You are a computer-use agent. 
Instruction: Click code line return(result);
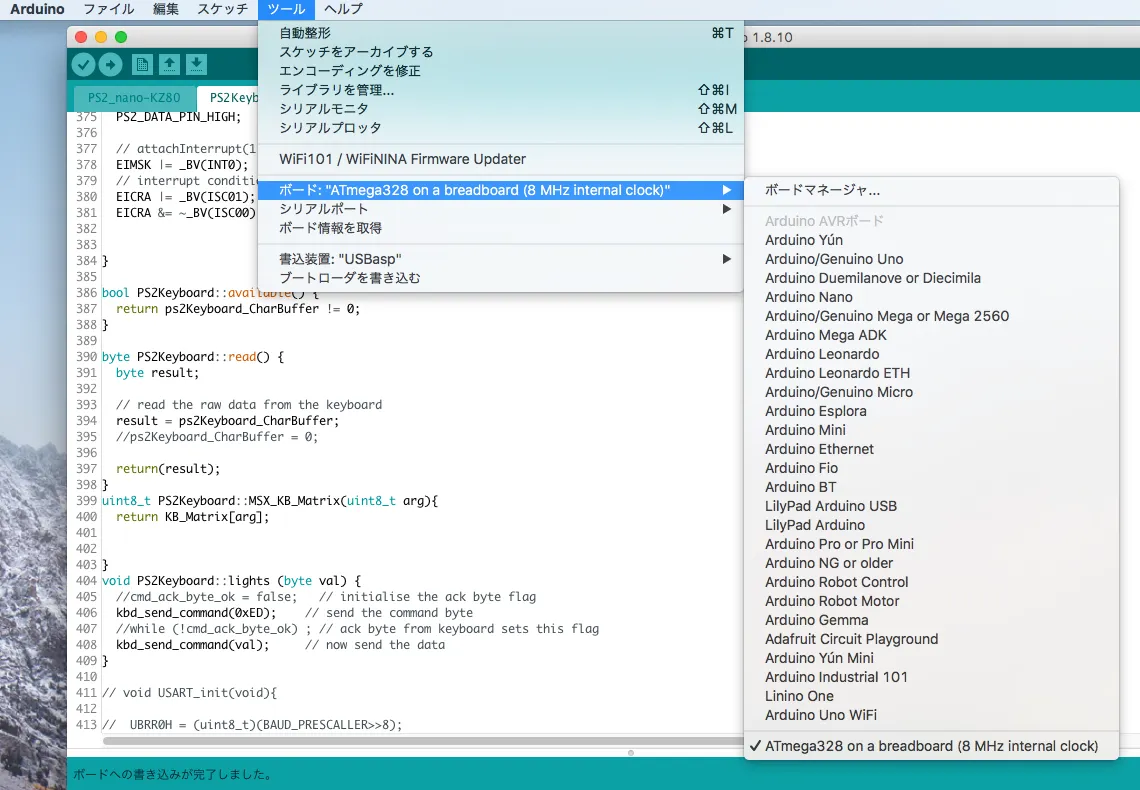[168, 469]
